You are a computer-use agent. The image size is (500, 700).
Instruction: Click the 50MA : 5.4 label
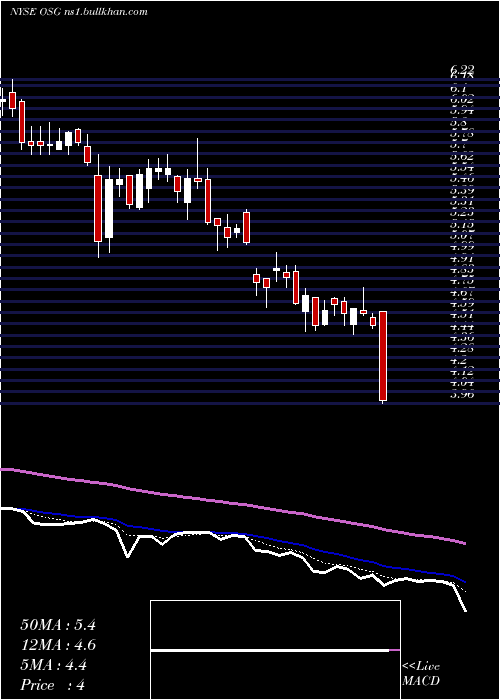(x=58, y=625)
